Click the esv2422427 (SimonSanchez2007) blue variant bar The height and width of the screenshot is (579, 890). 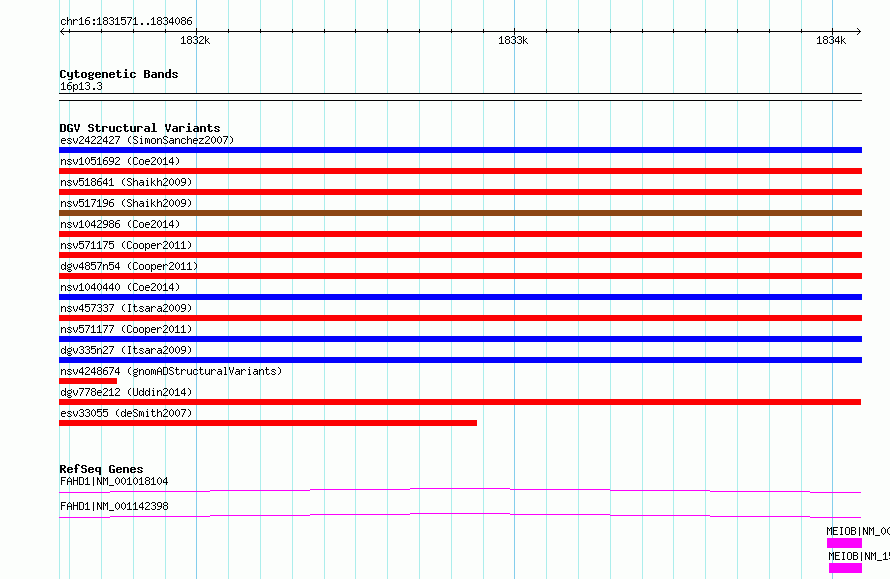tap(460, 150)
